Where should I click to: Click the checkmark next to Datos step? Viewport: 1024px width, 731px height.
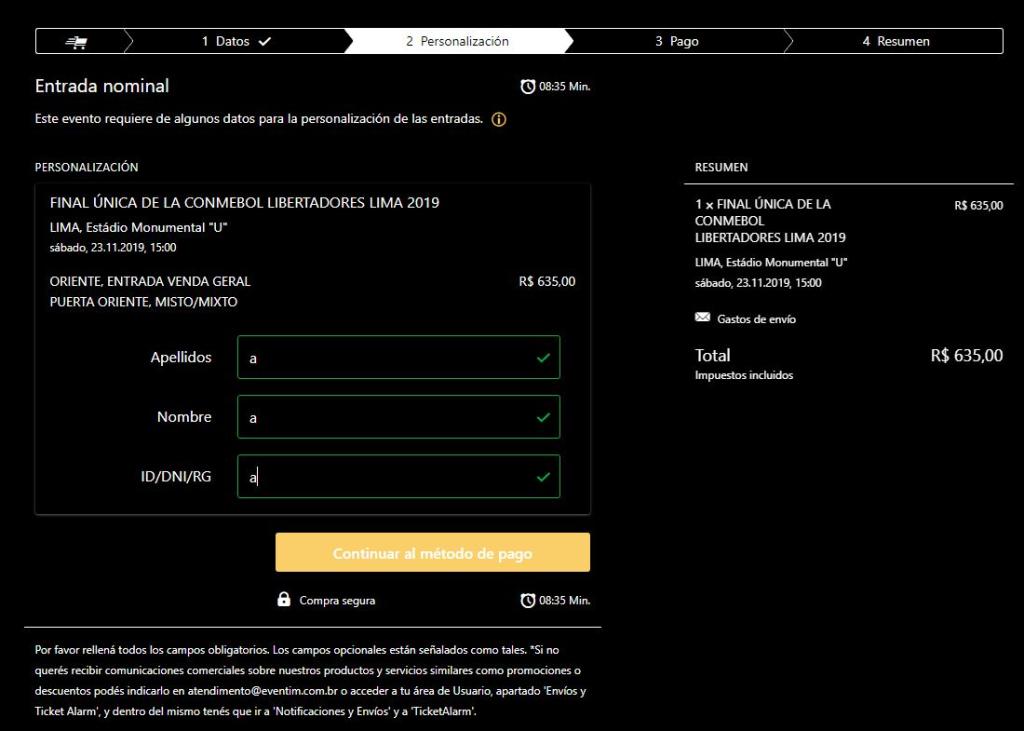[264, 41]
